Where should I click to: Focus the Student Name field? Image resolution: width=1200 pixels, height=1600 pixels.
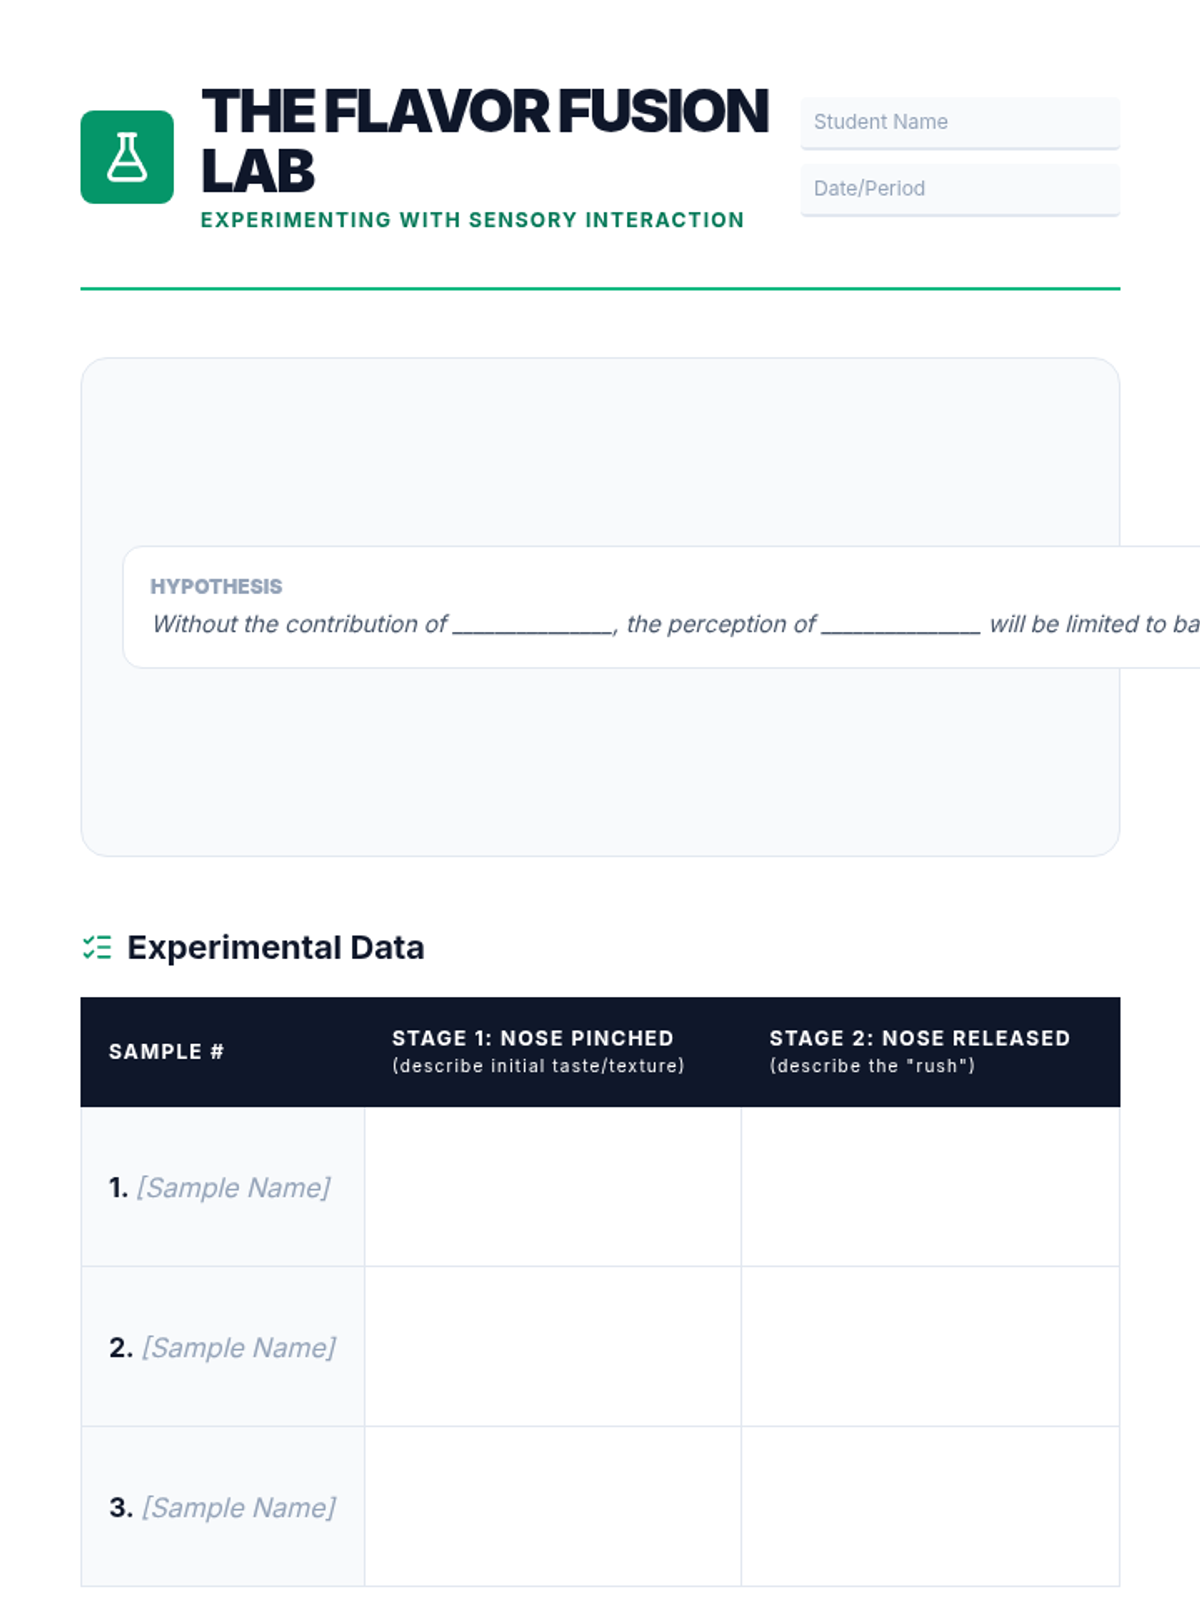[x=960, y=122]
